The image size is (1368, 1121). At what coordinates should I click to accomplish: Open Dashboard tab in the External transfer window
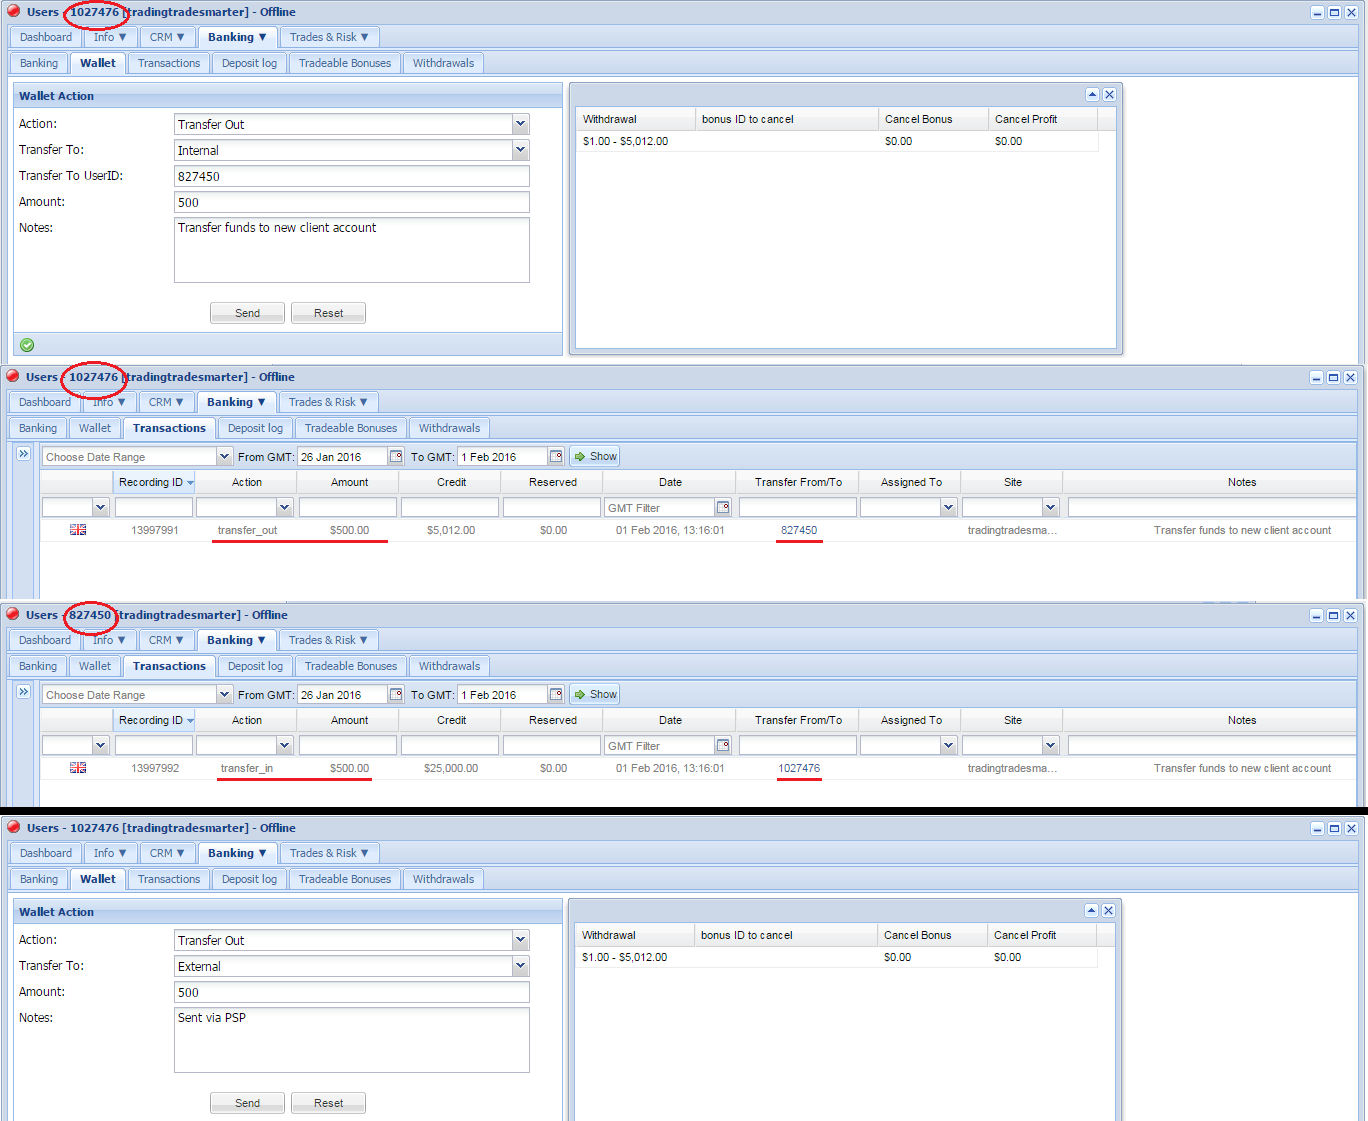point(46,853)
